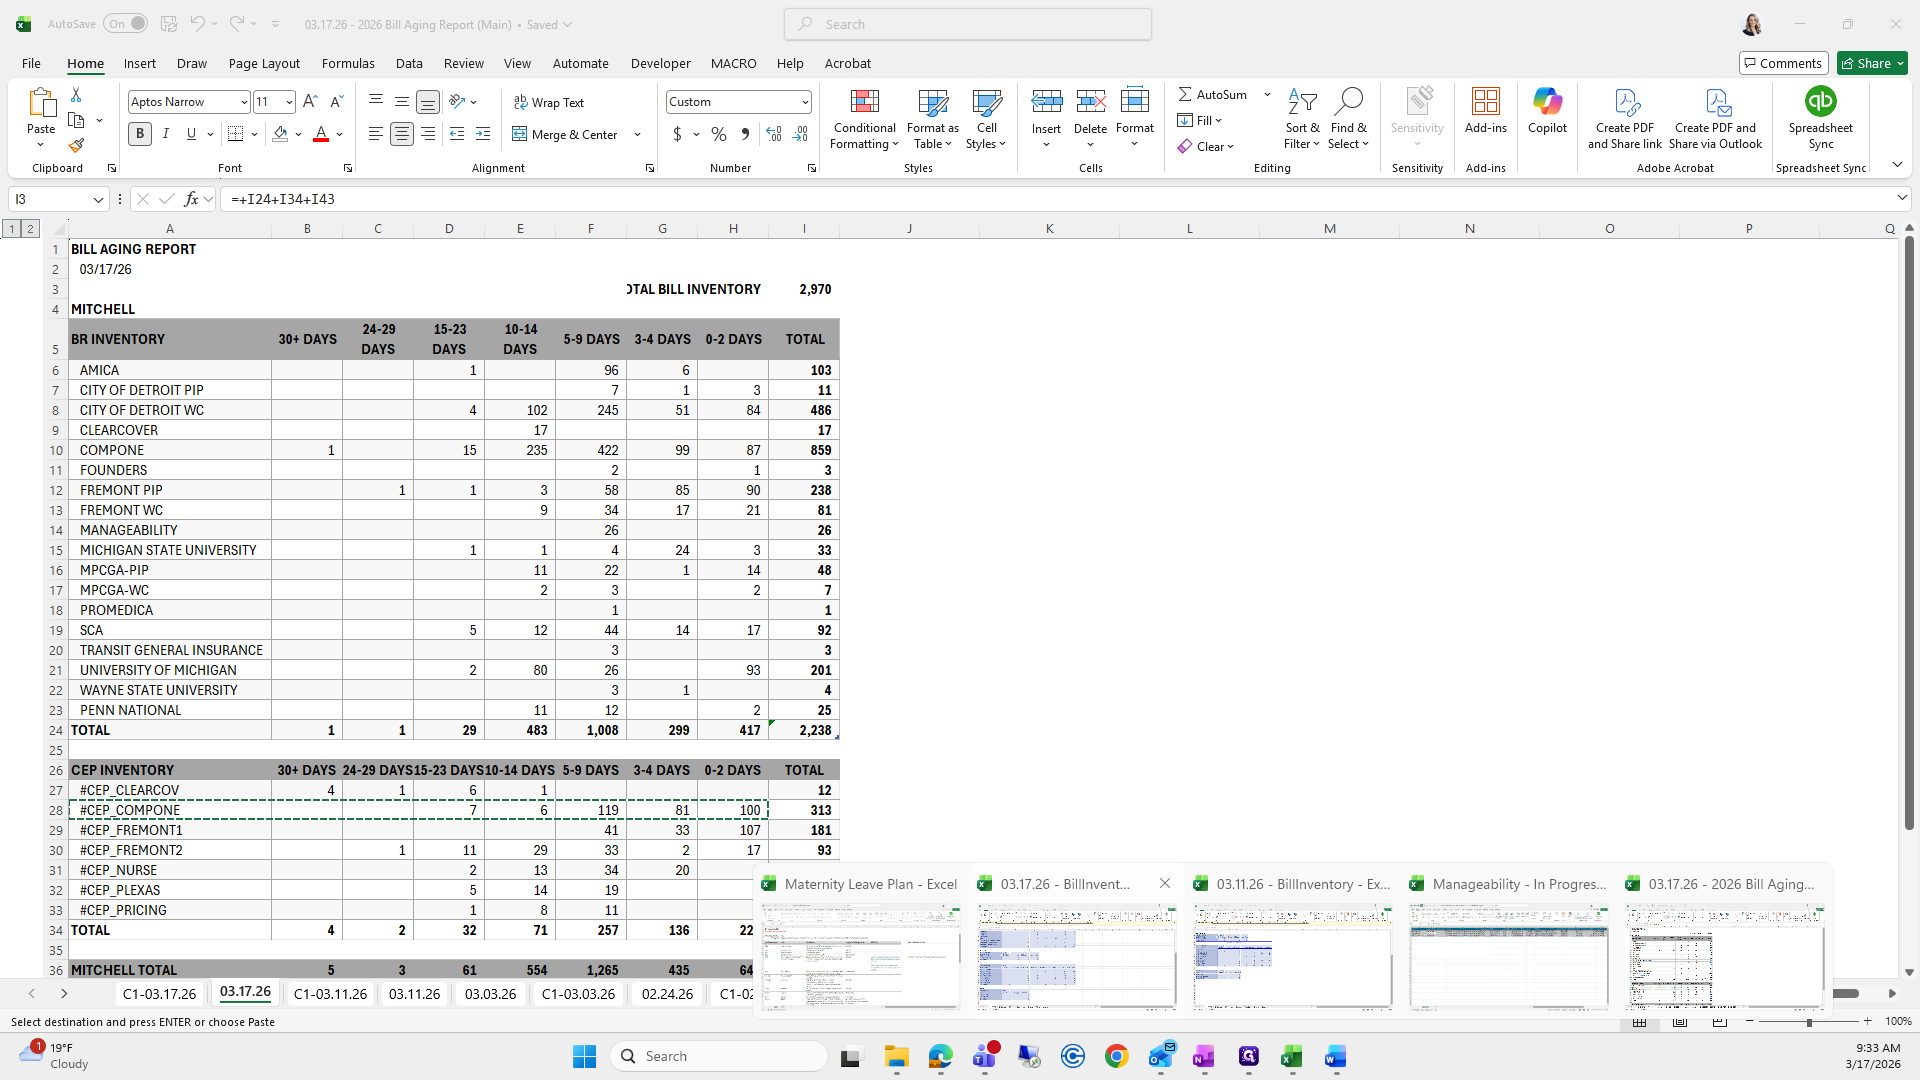Expand the Name Box dropdown arrow
Viewport: 1920px width, 1080px height.
click(x=98, y=199)
